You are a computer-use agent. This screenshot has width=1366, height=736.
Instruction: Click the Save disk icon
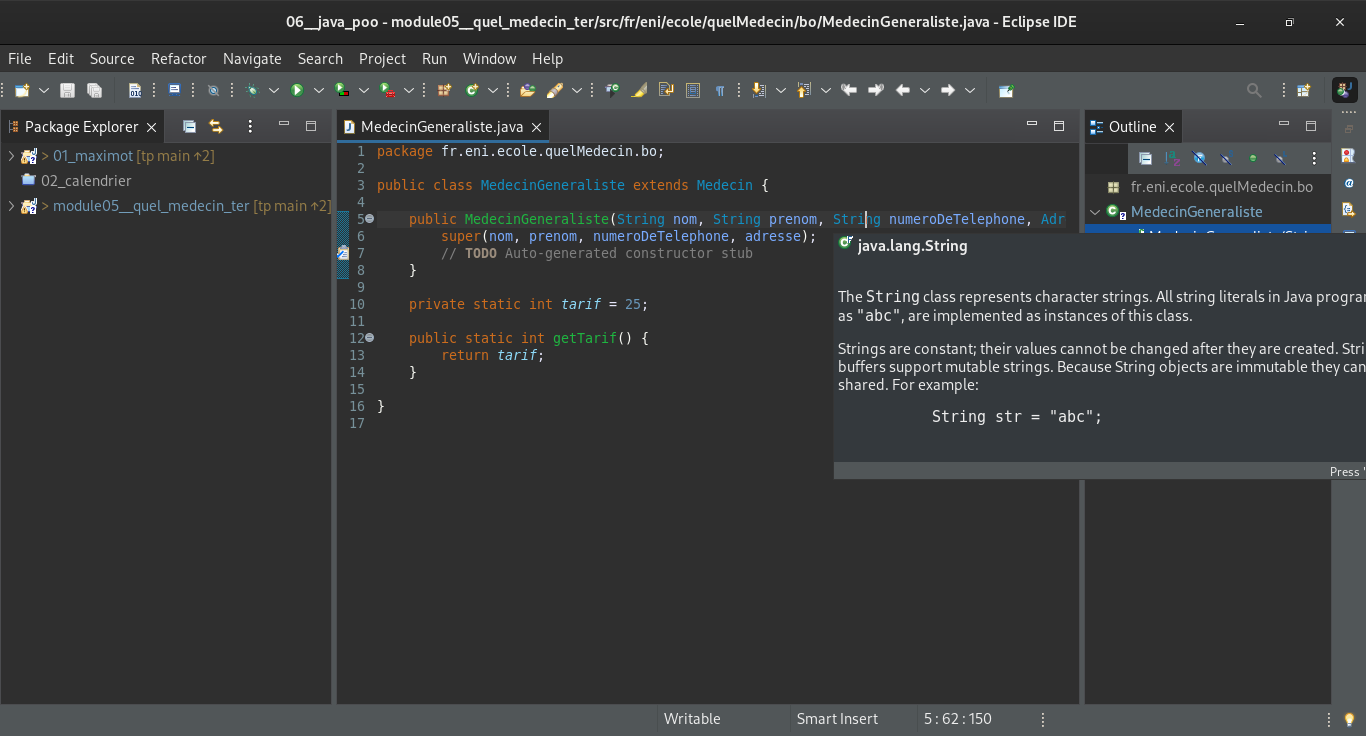coord(67,90)
